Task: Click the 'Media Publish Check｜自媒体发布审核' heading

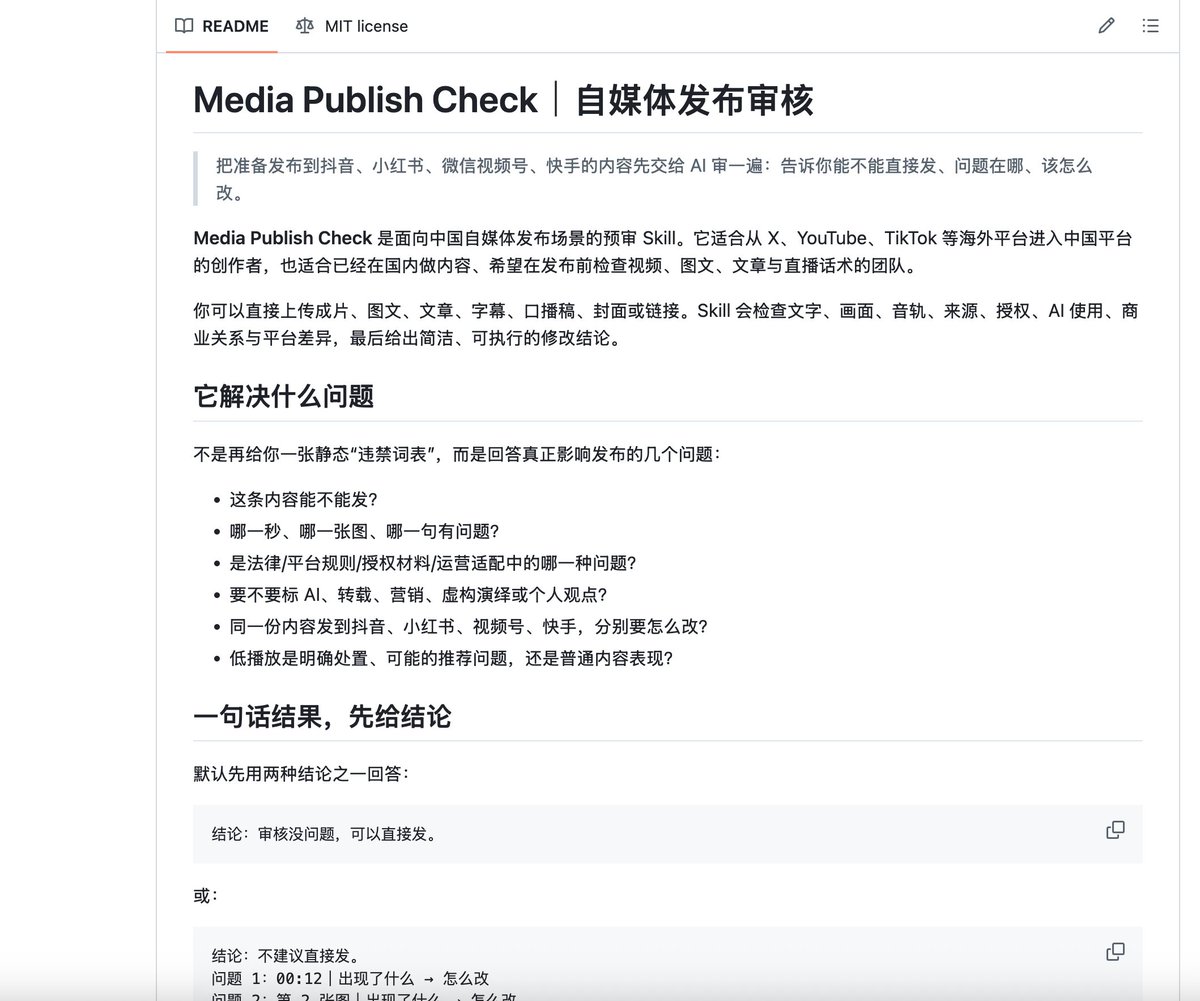Action: [x=503, y=100]
